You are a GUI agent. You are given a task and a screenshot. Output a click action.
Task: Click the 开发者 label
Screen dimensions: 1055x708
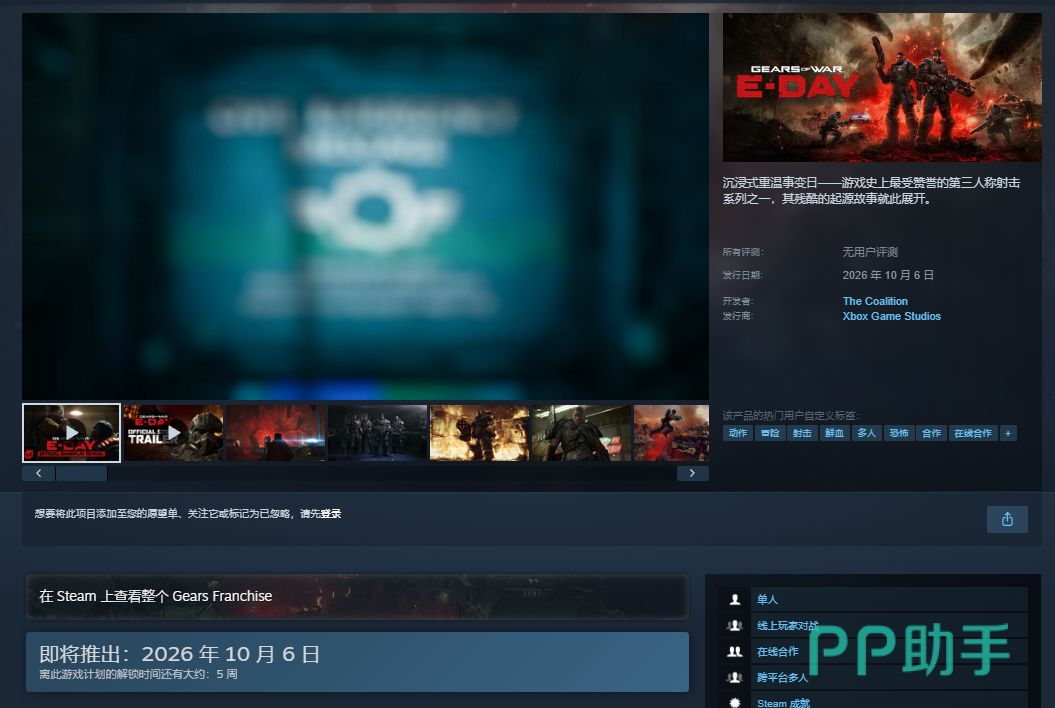(737, 302)
